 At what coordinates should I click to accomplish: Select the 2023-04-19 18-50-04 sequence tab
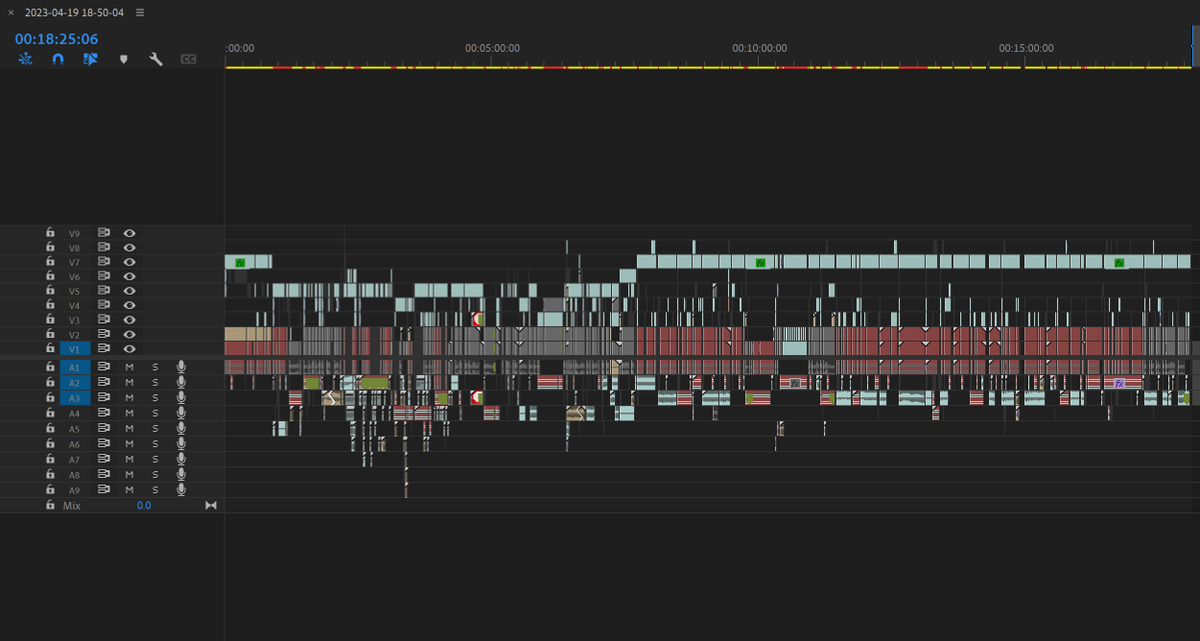75,13
